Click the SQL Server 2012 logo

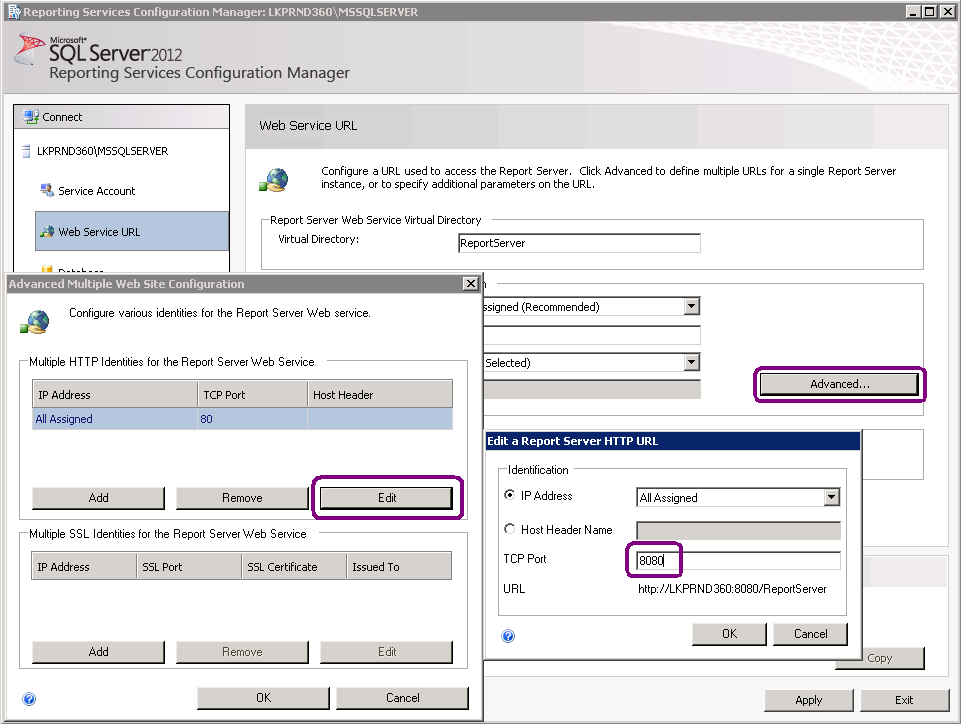(x=98, y=51)
